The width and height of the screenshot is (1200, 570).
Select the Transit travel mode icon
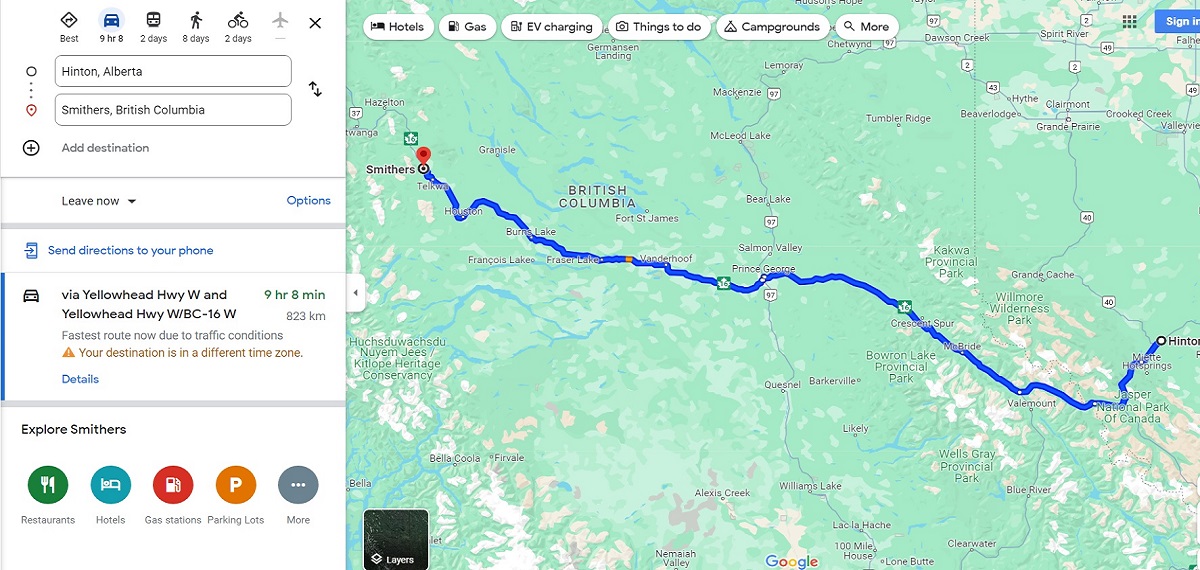click(x=154, y=20)
